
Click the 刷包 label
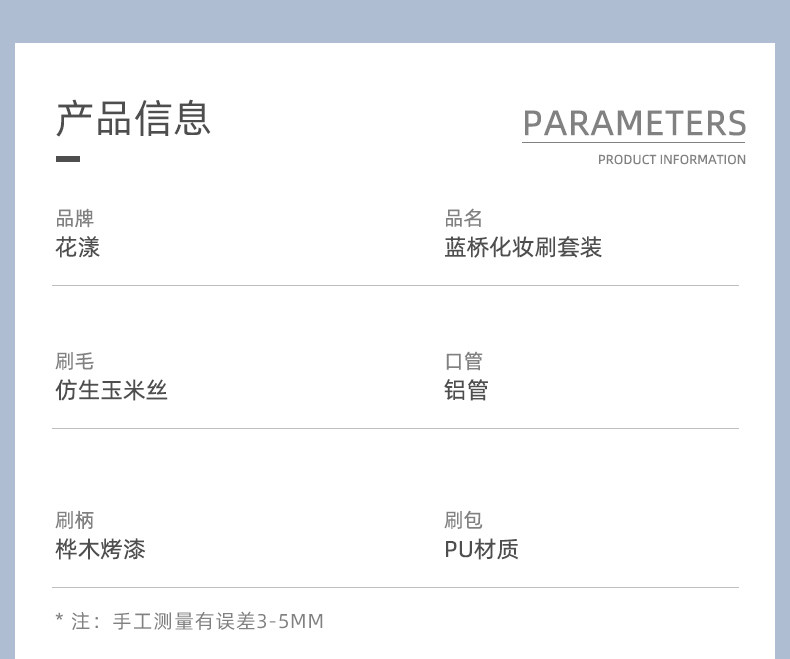[463, 520]
